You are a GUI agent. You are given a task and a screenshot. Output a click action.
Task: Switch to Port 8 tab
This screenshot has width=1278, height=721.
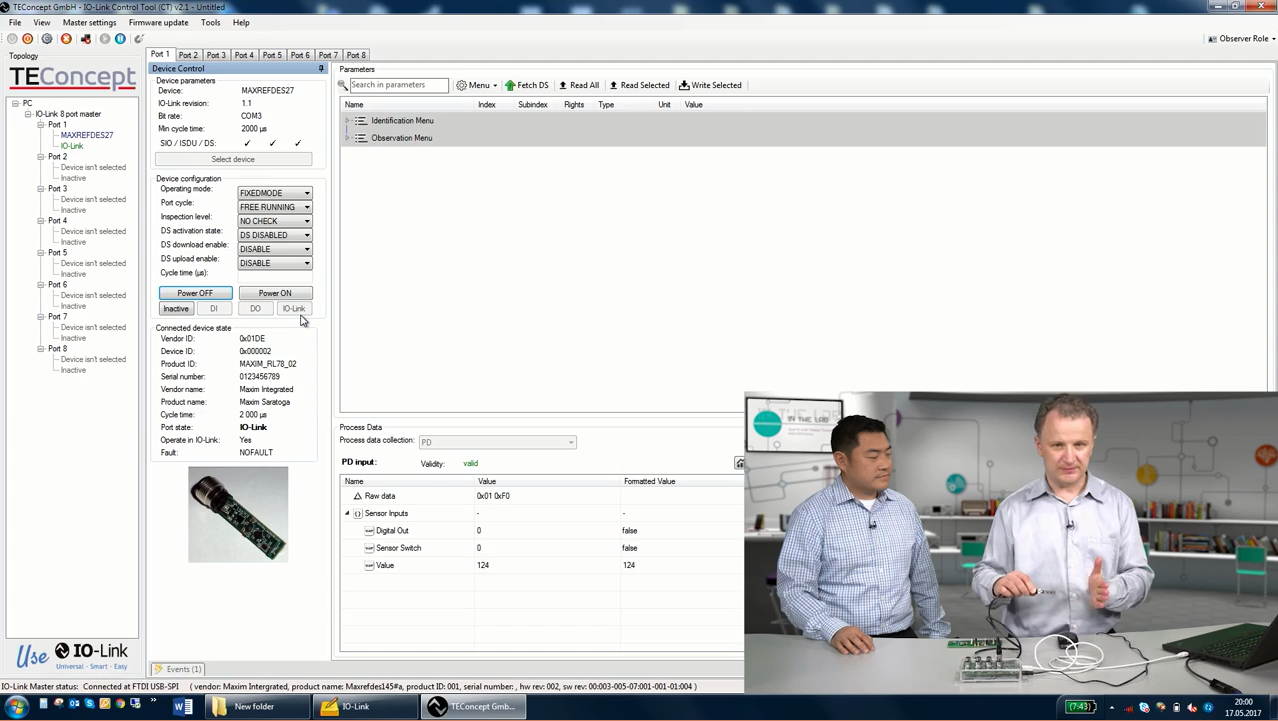(356, 55)
